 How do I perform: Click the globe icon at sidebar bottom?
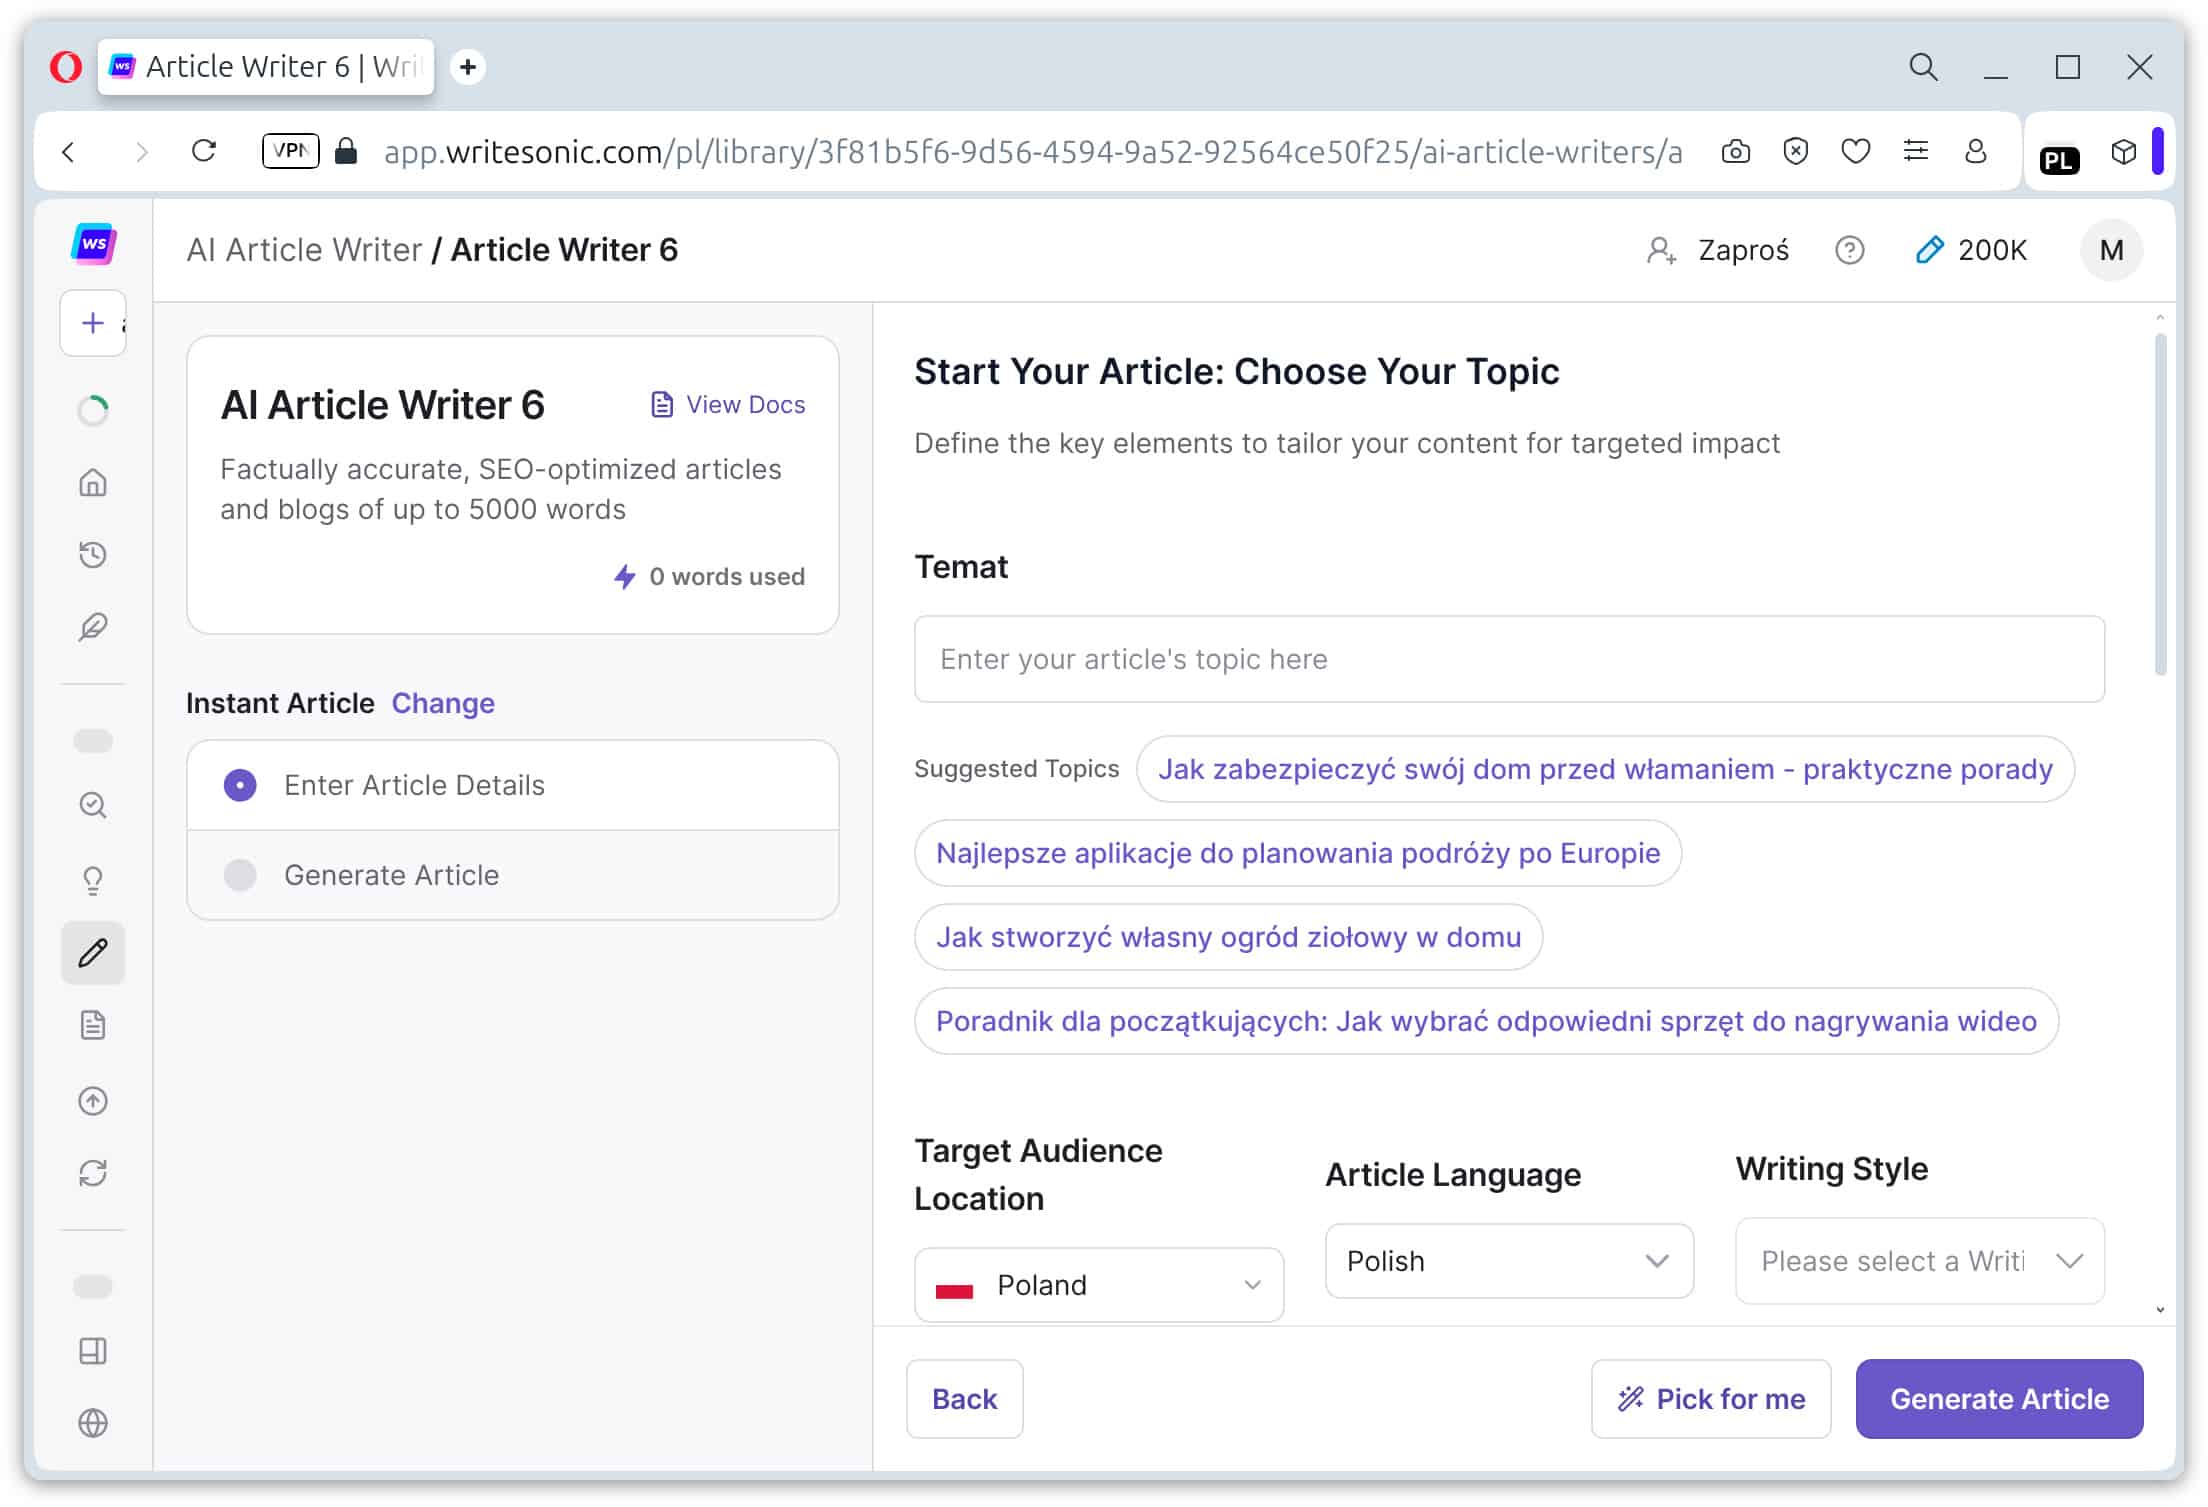coord(93,1423)
